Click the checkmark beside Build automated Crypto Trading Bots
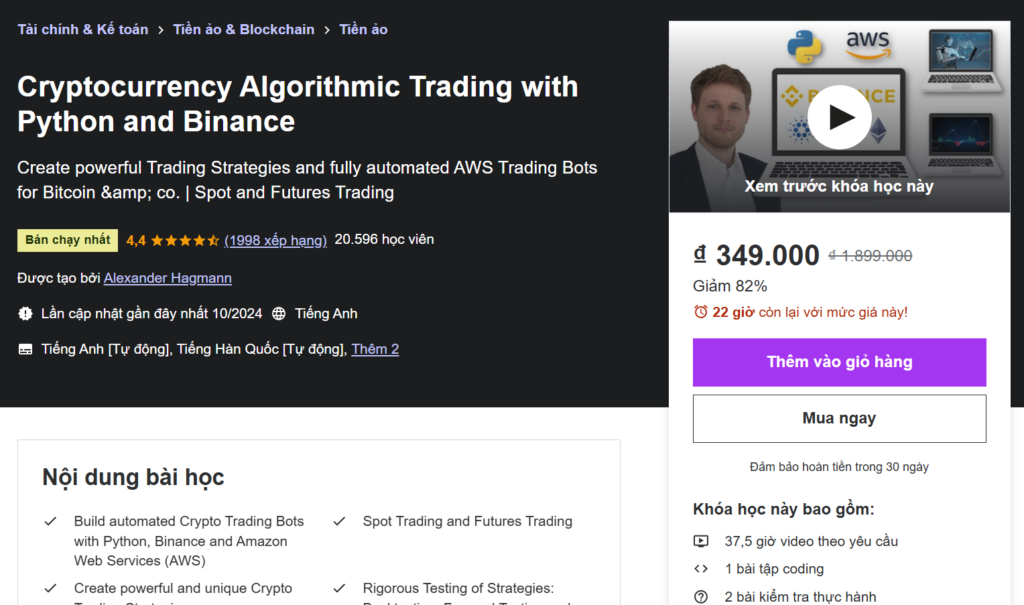 click(x=49, y=521)
